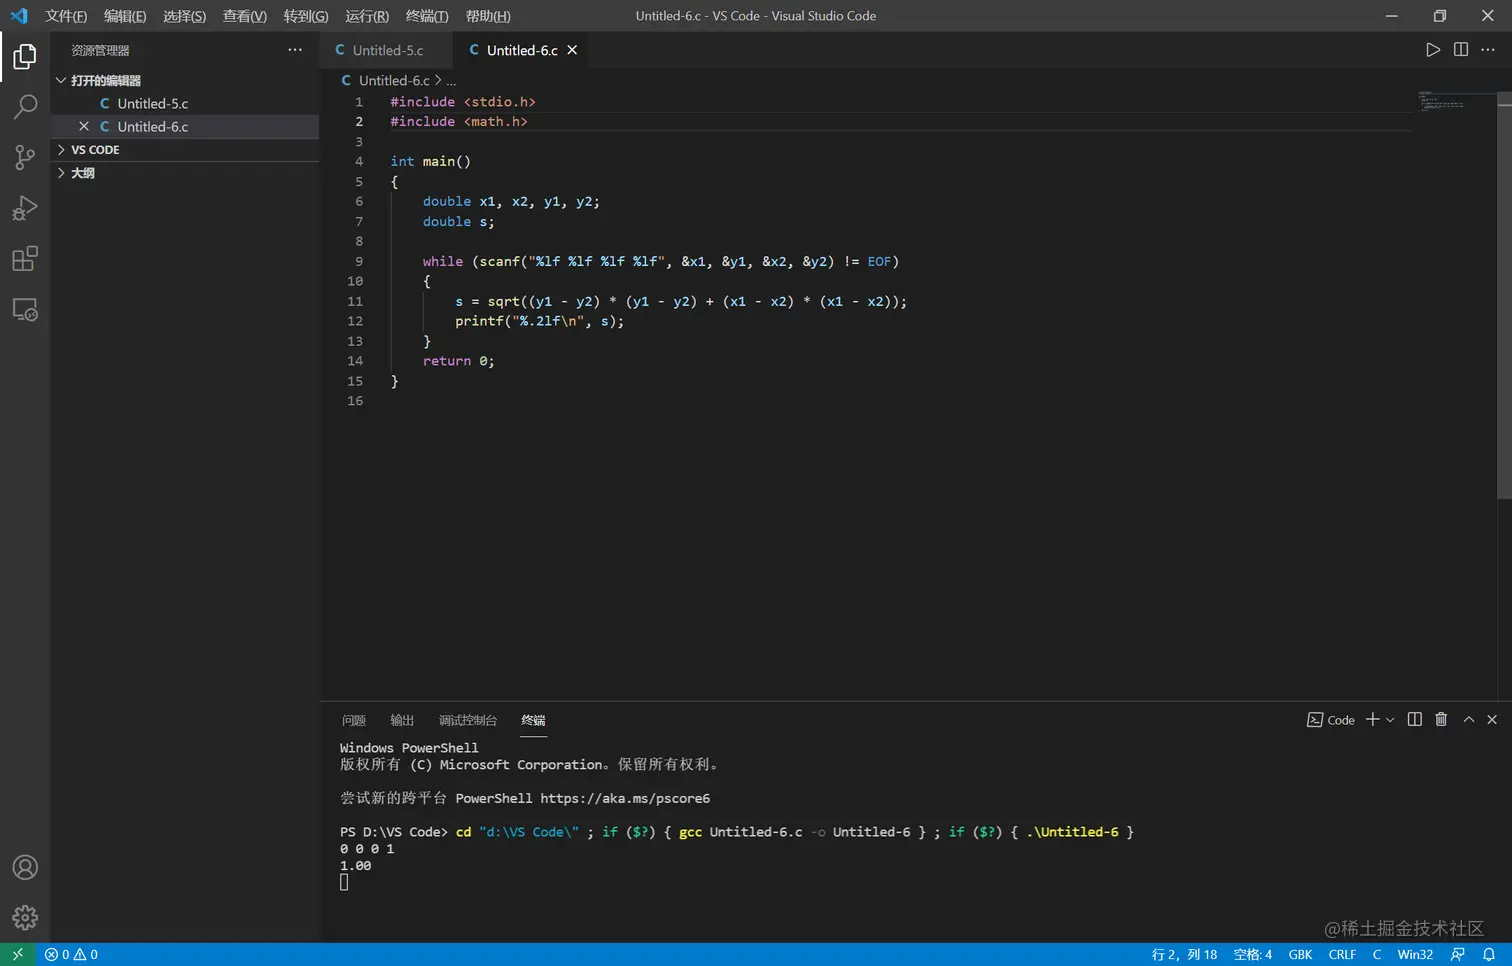Split the editor to the right

coord(1460,50)
